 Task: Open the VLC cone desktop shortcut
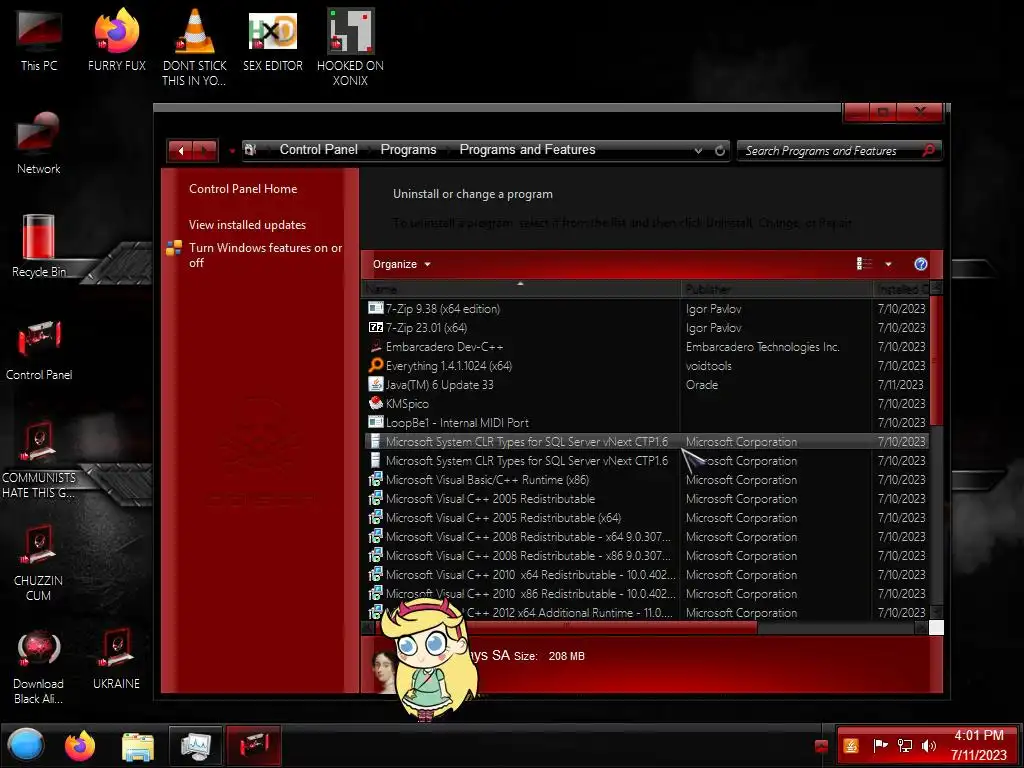click(x=195, y=47)
